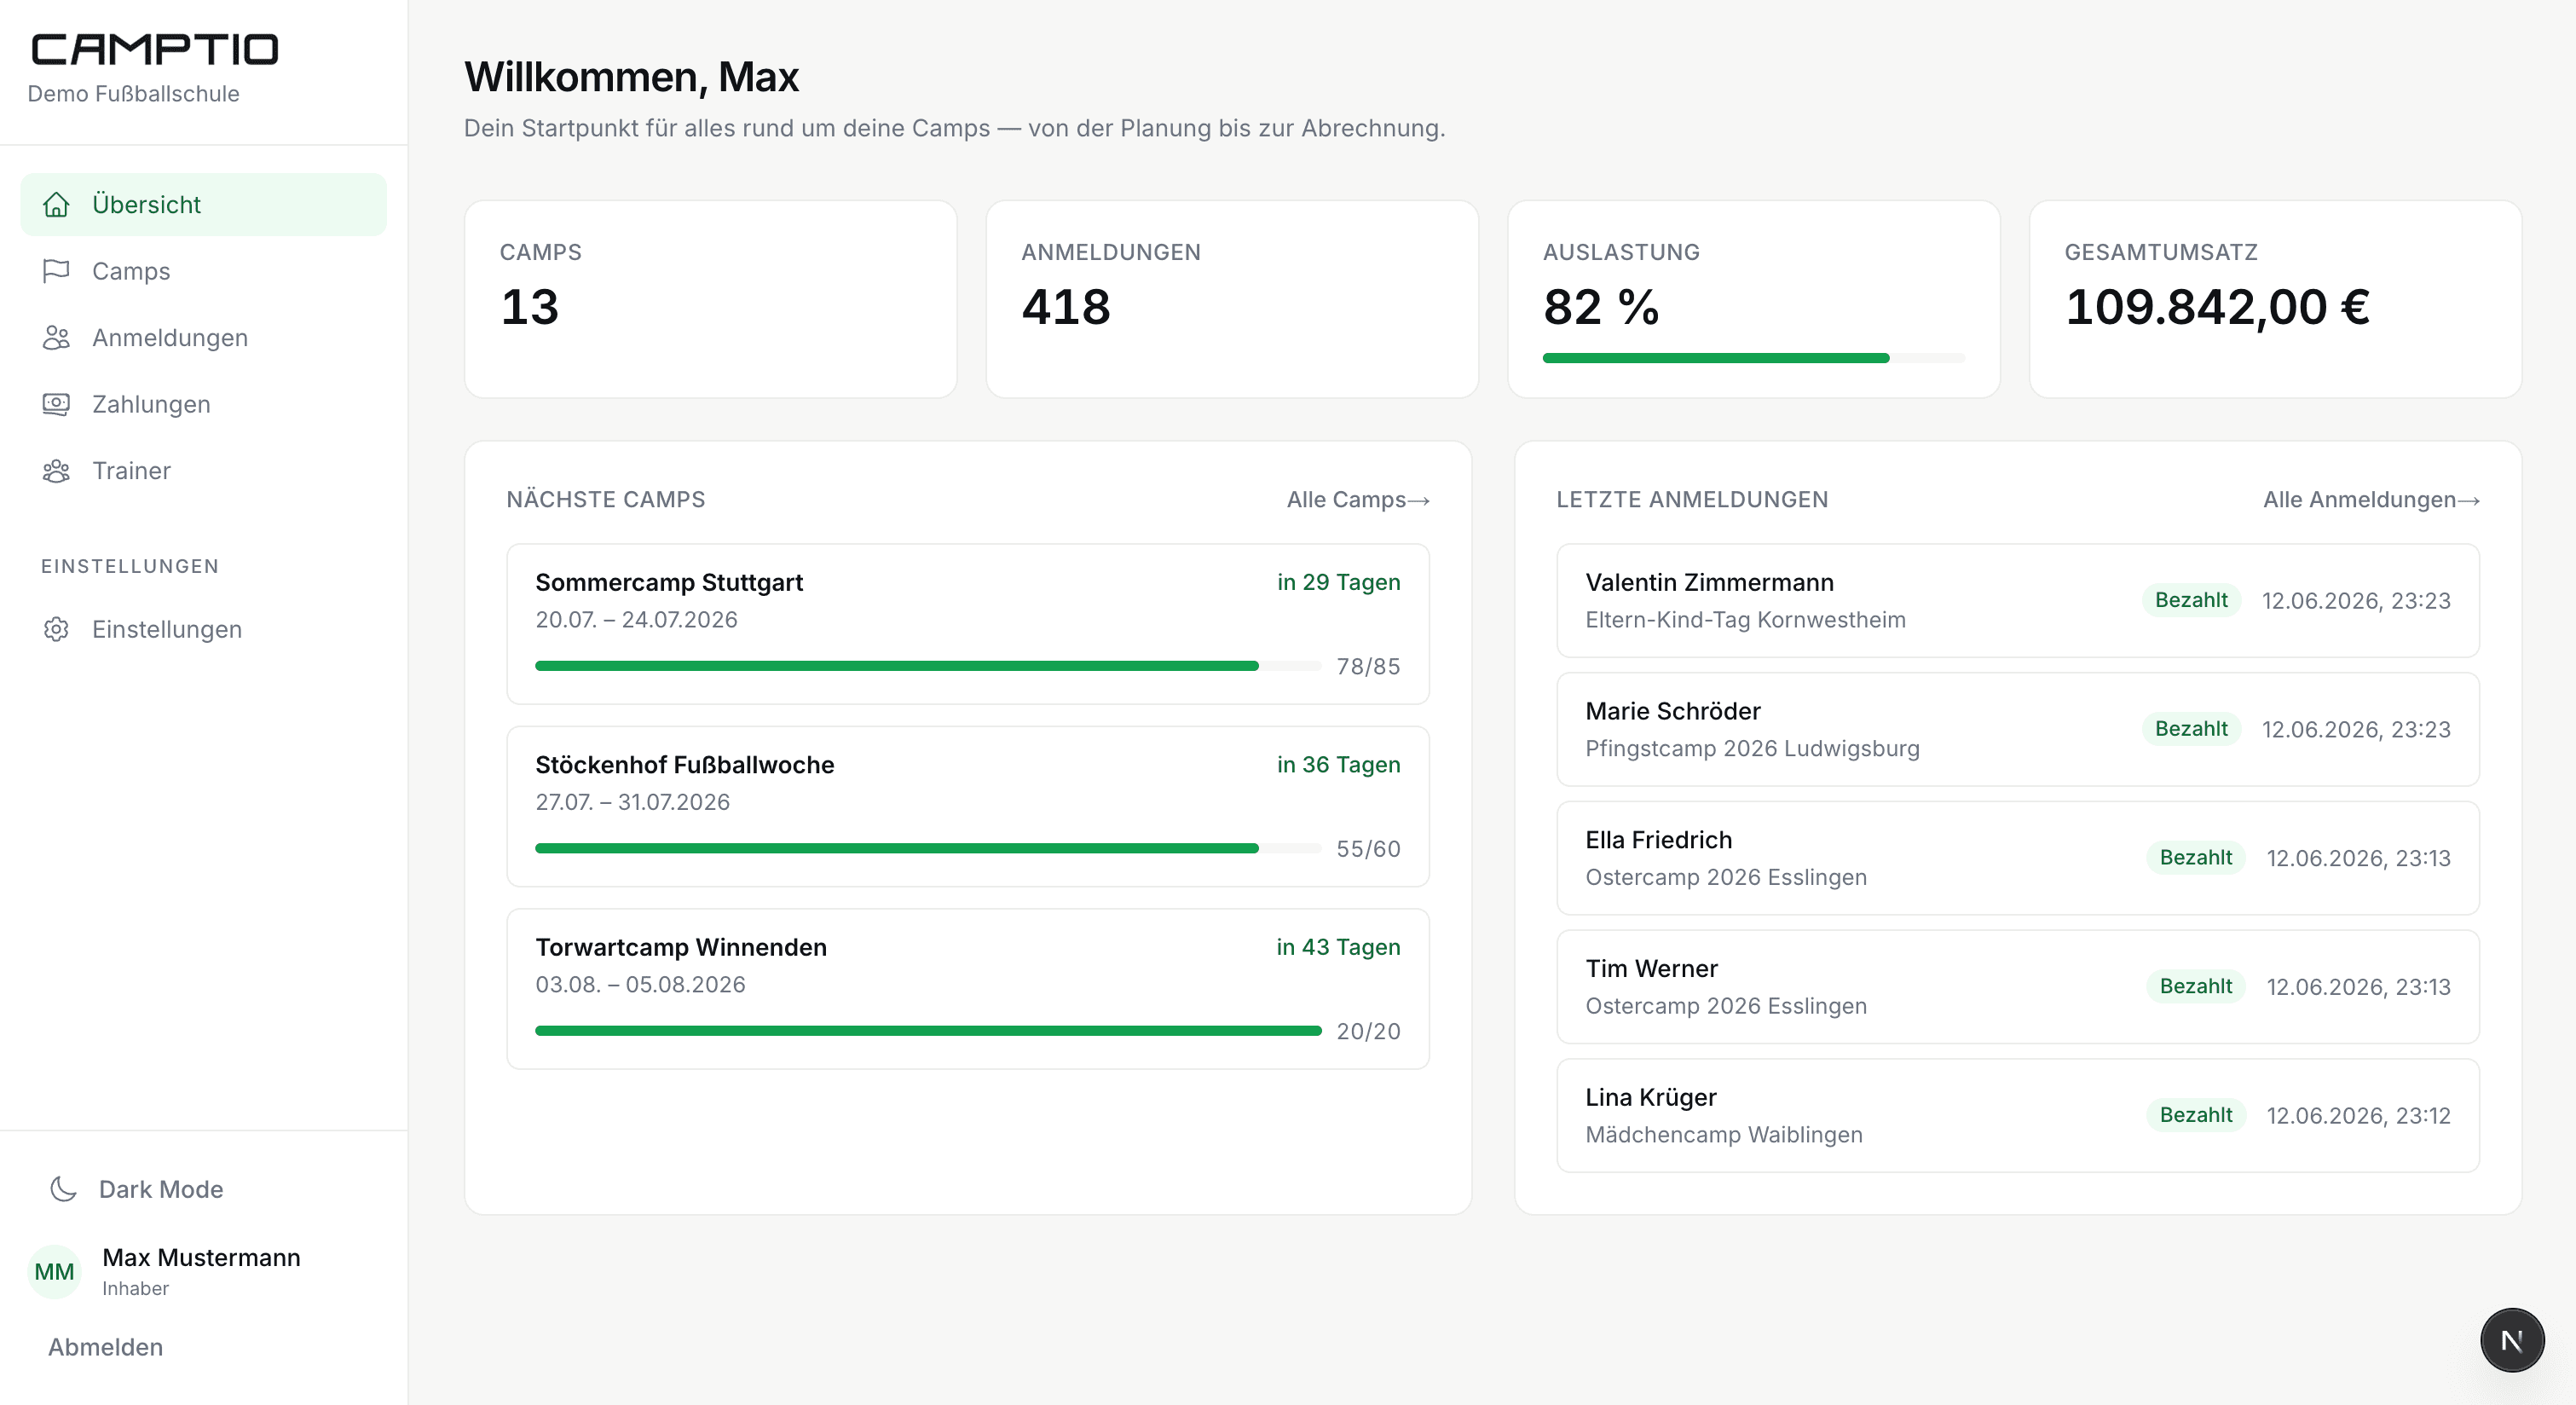Click "Pfingstcamp 2026 Ludwigsburg" text
This screenshot has width=2576, height=1405.
point(1752,749)
